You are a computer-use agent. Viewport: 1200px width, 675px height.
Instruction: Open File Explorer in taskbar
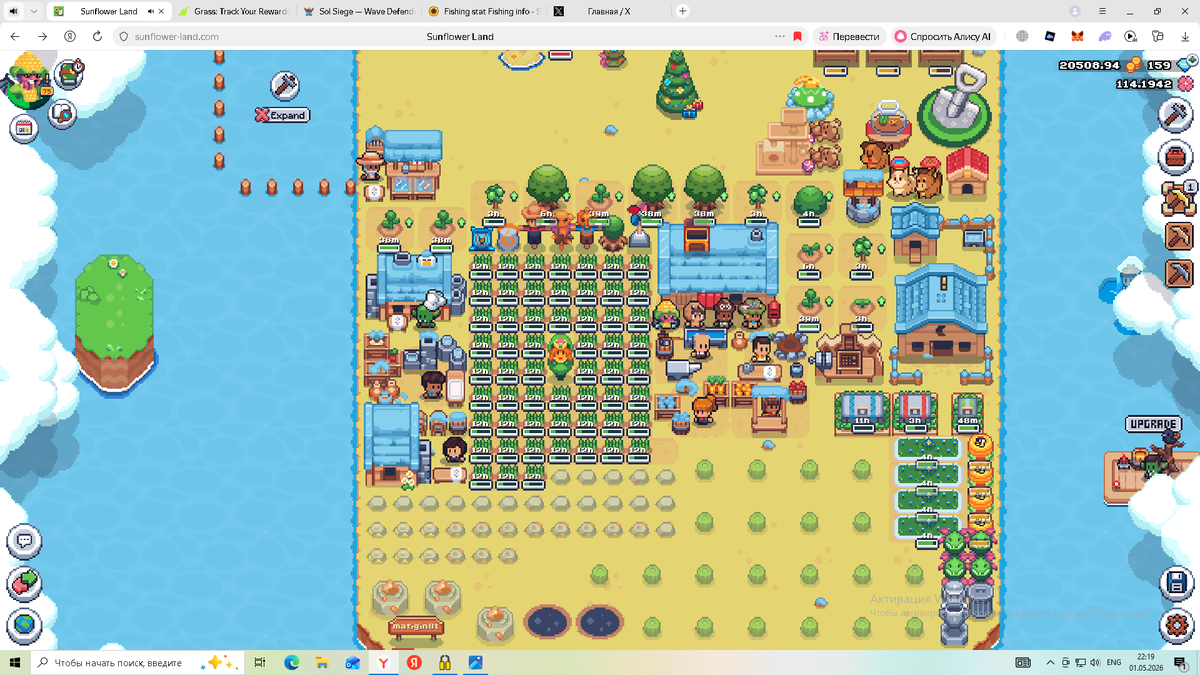point(322,662)
